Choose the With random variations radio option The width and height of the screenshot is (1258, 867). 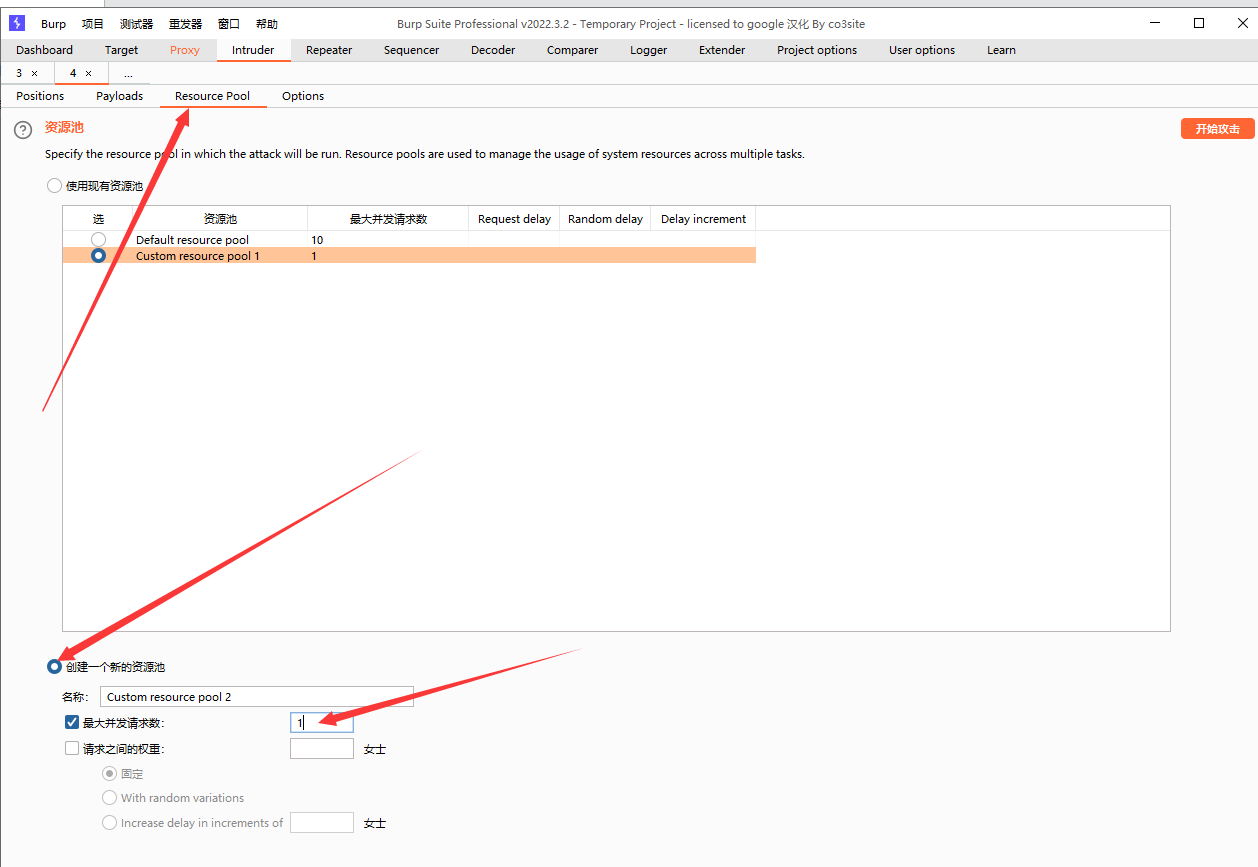click(110, 797)
